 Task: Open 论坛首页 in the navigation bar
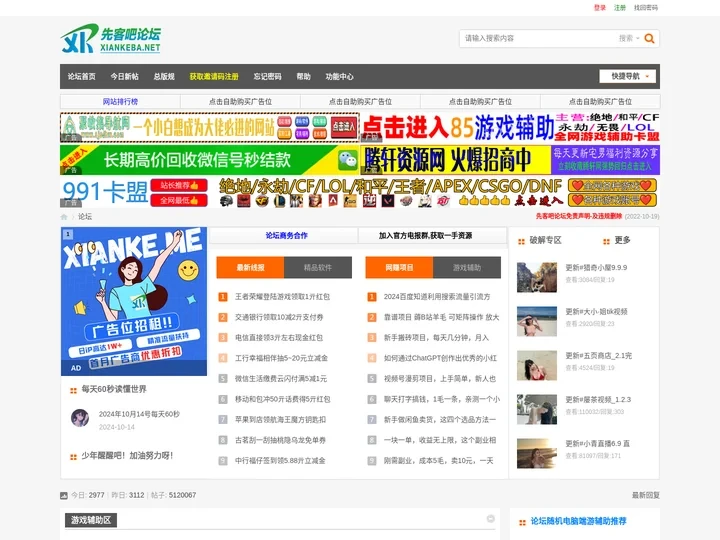[x=82, y=77]
